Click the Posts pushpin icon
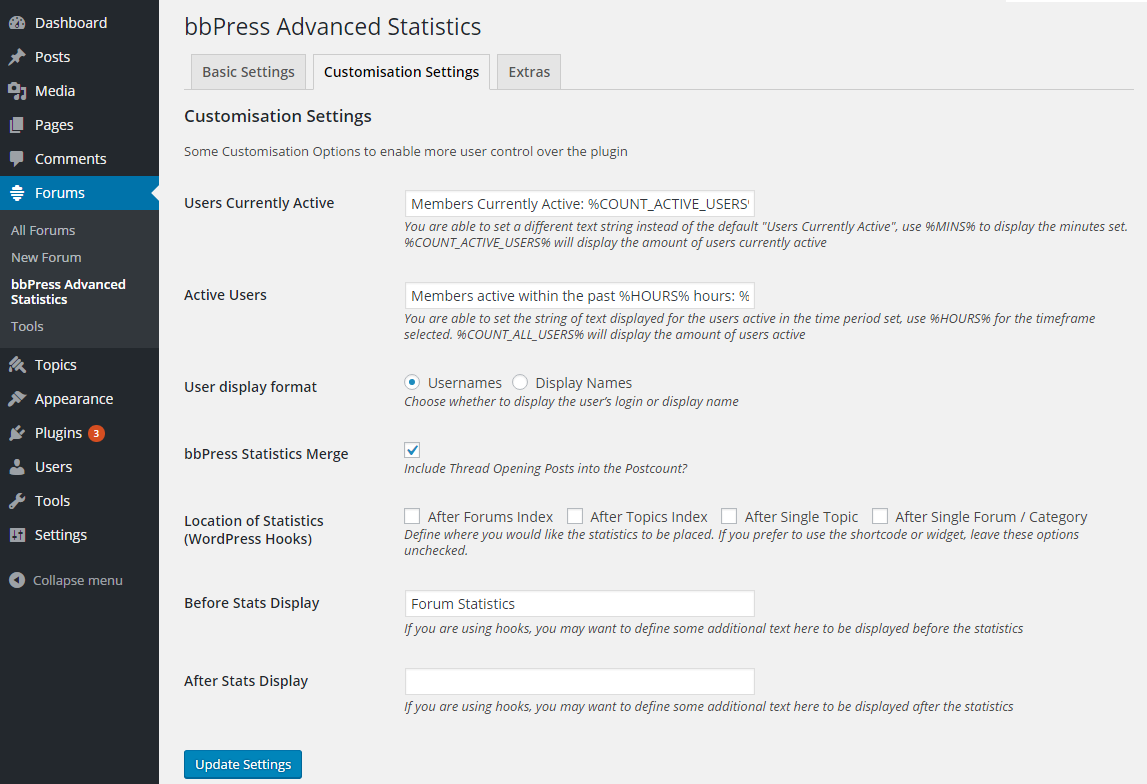Screen dimensions: 1147x784 click(x=17, y=57)
